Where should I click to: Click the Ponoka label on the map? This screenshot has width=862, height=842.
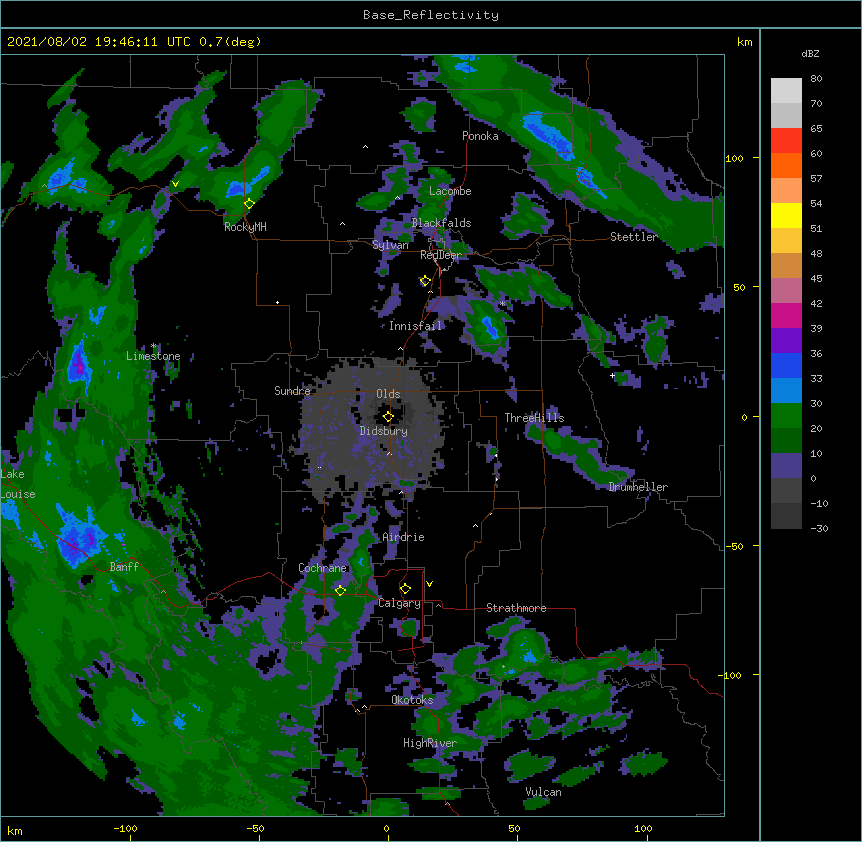[480, 136]
